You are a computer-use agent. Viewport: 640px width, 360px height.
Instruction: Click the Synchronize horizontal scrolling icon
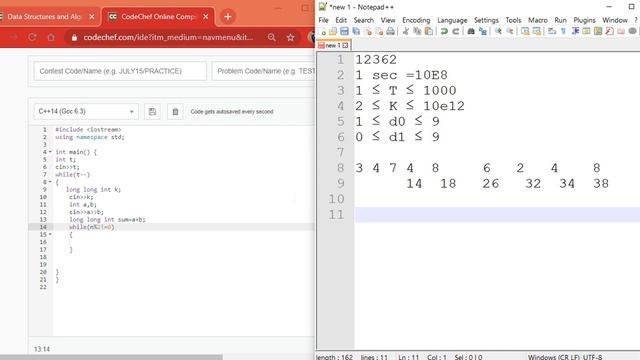click(x=536, y=31)
